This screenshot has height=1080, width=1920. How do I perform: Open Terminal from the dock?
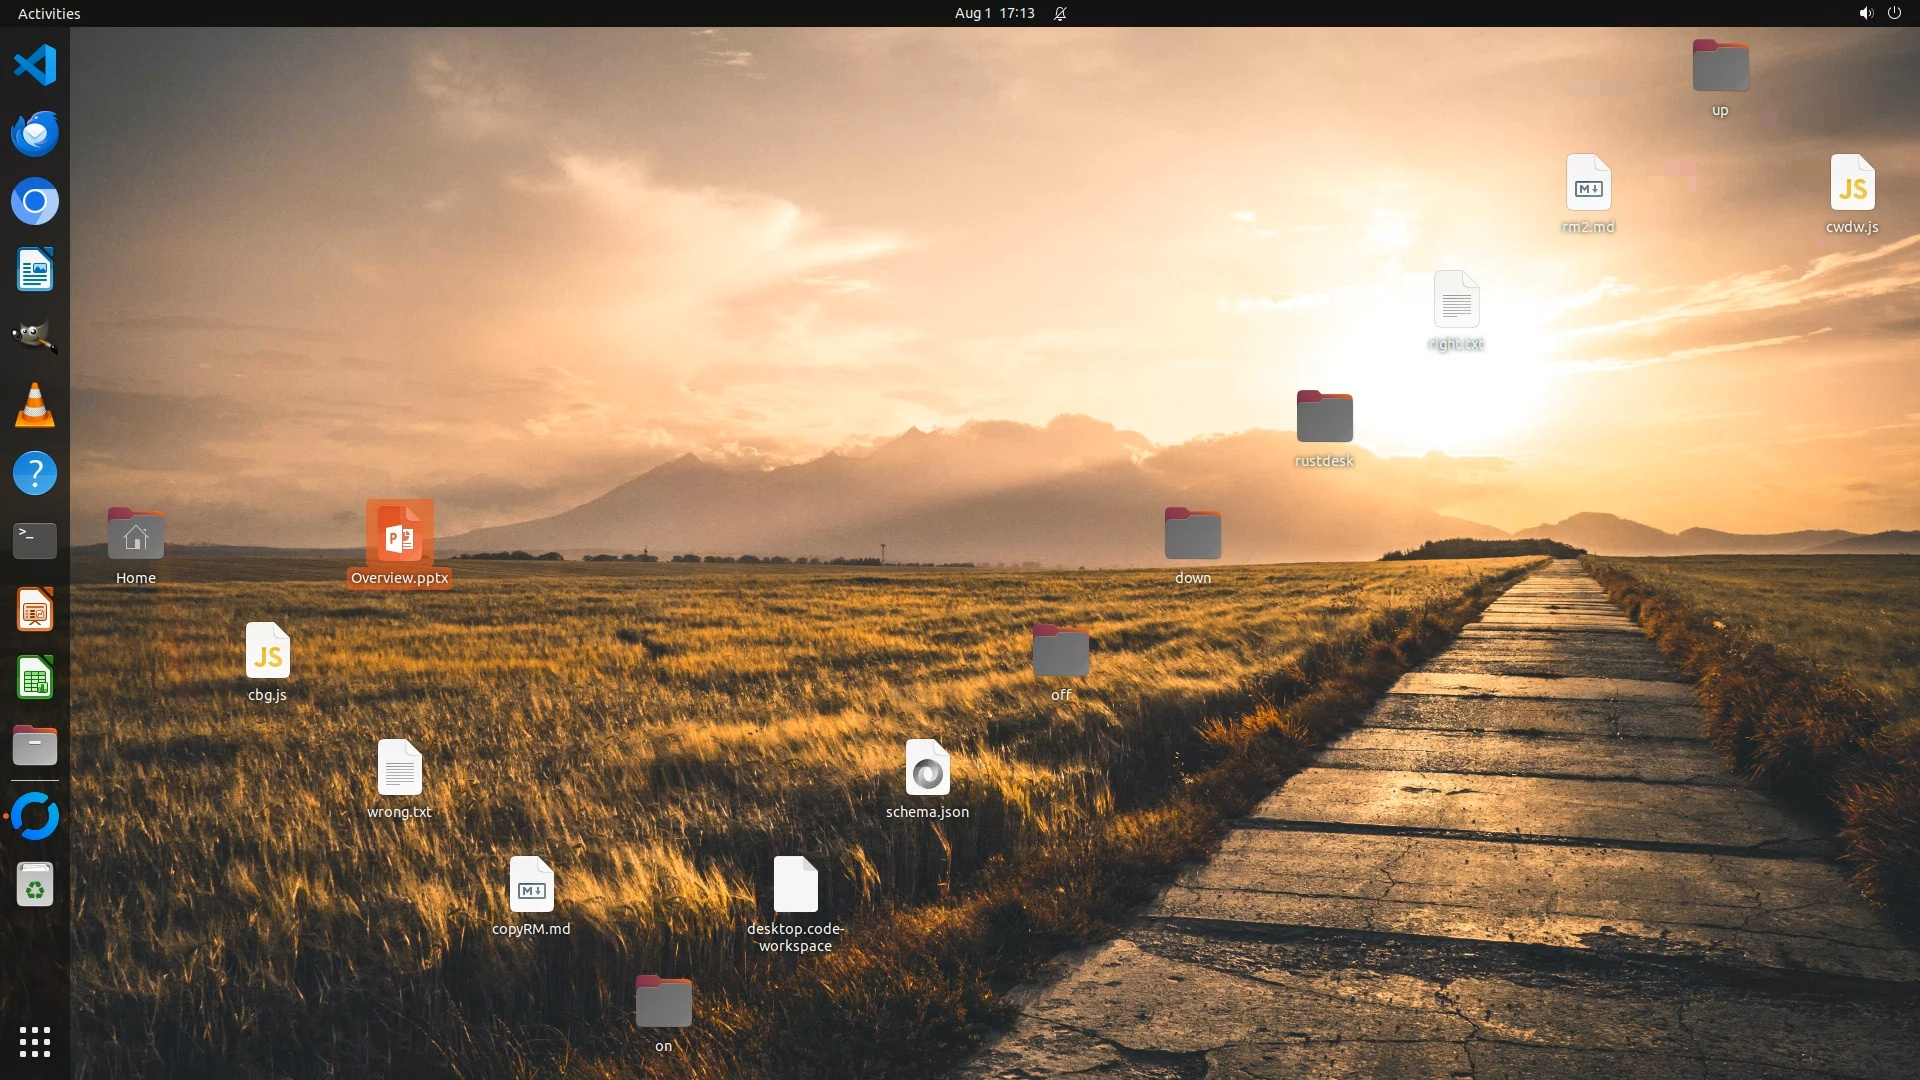pyautogui.click(x=35, y=541)
